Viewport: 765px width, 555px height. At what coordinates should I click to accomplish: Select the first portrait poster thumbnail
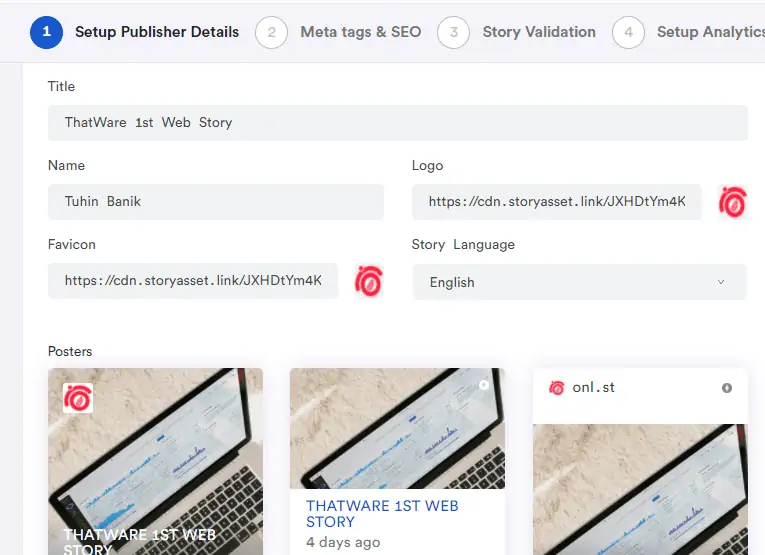[155, 461]
